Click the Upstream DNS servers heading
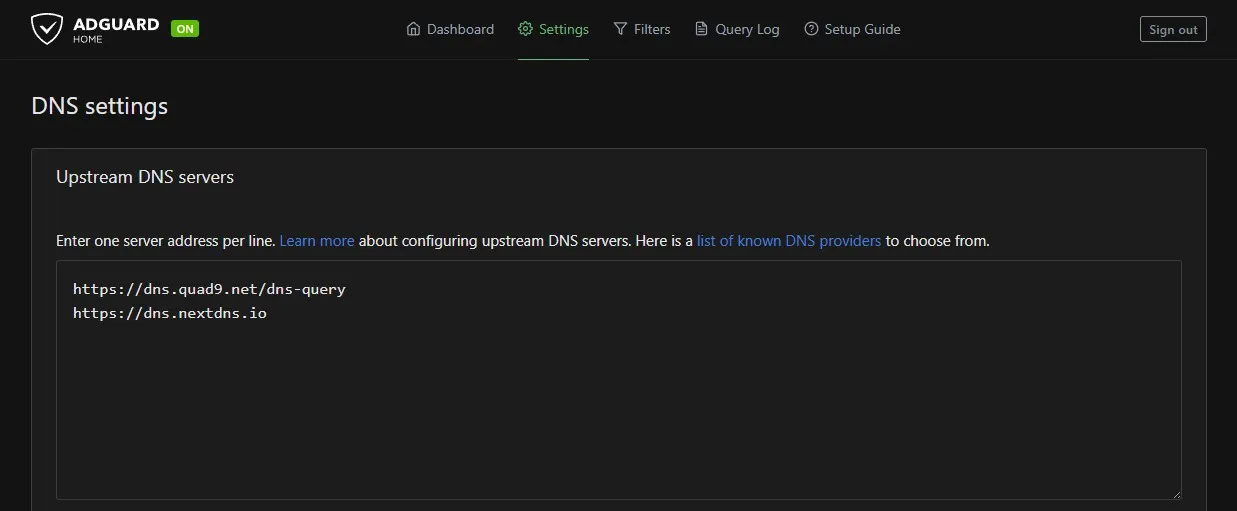 pyautogui.click(x=145, y=177)
